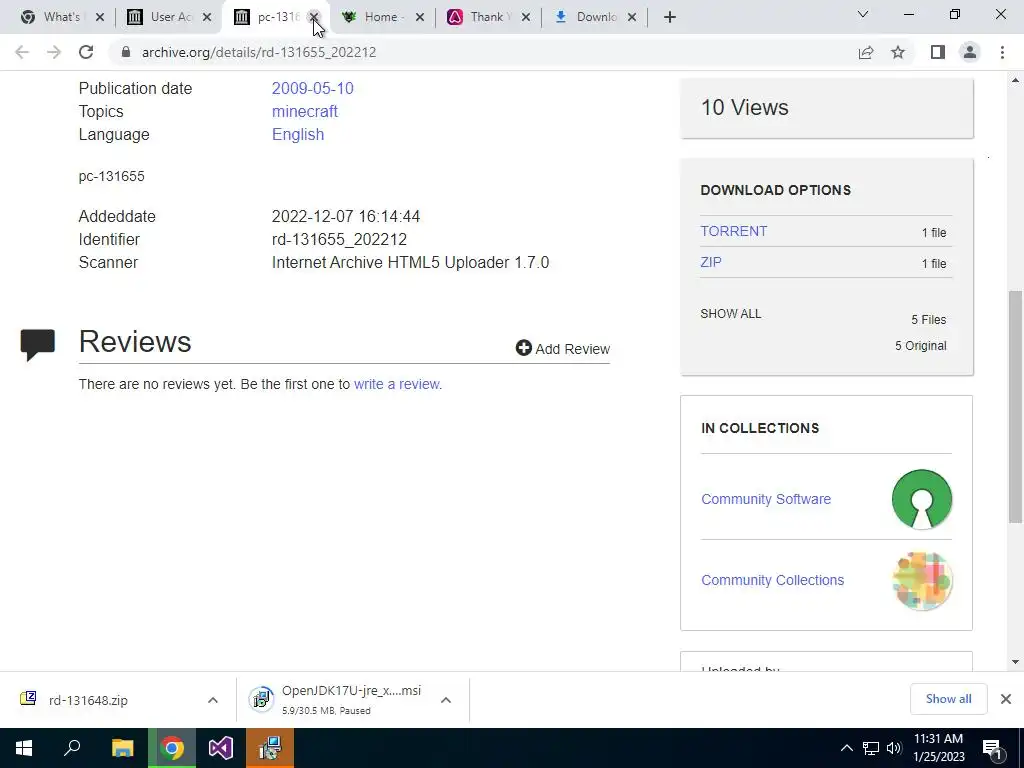Open the Community Collections link
The image size is (1024, 768).
tap(772, 580)
